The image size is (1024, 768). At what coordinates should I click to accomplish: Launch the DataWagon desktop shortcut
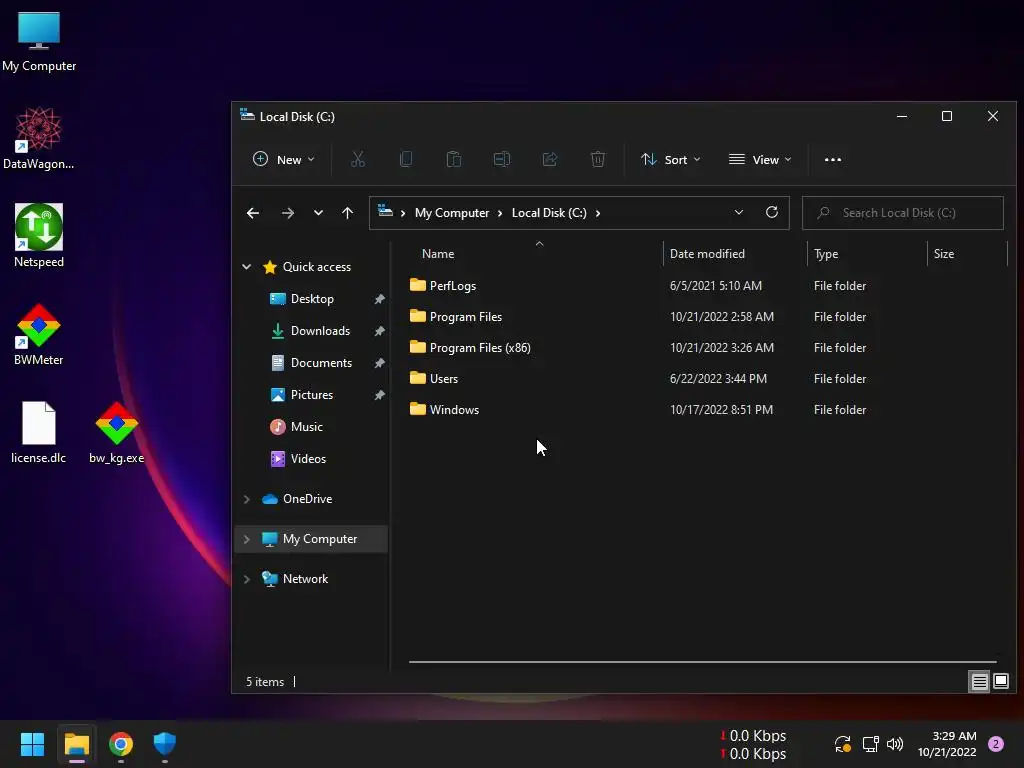coord(39,138)
